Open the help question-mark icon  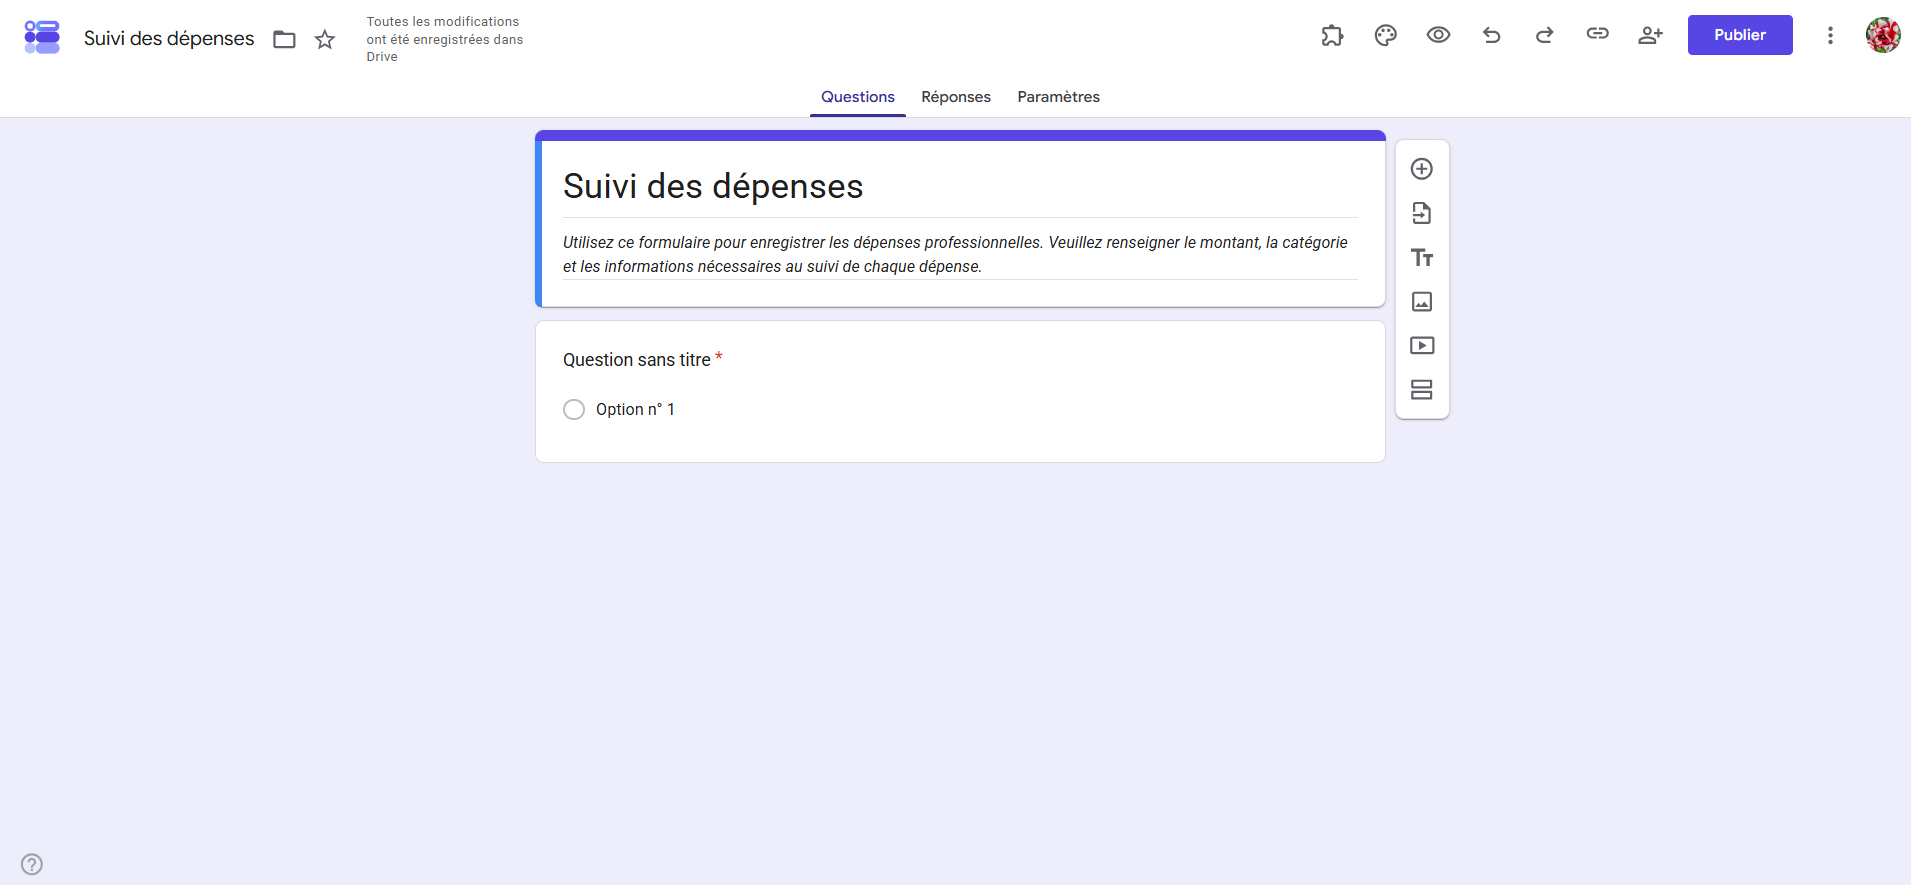(32, 864)
